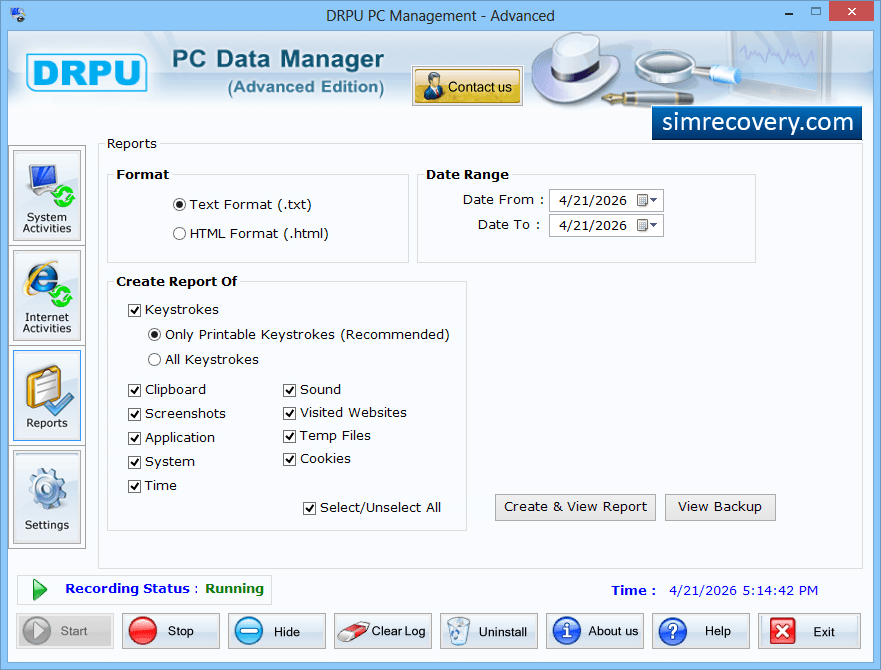Click the Clear Log button label
Viewport: 881px width, 670px height.
(x=398, y=631)
